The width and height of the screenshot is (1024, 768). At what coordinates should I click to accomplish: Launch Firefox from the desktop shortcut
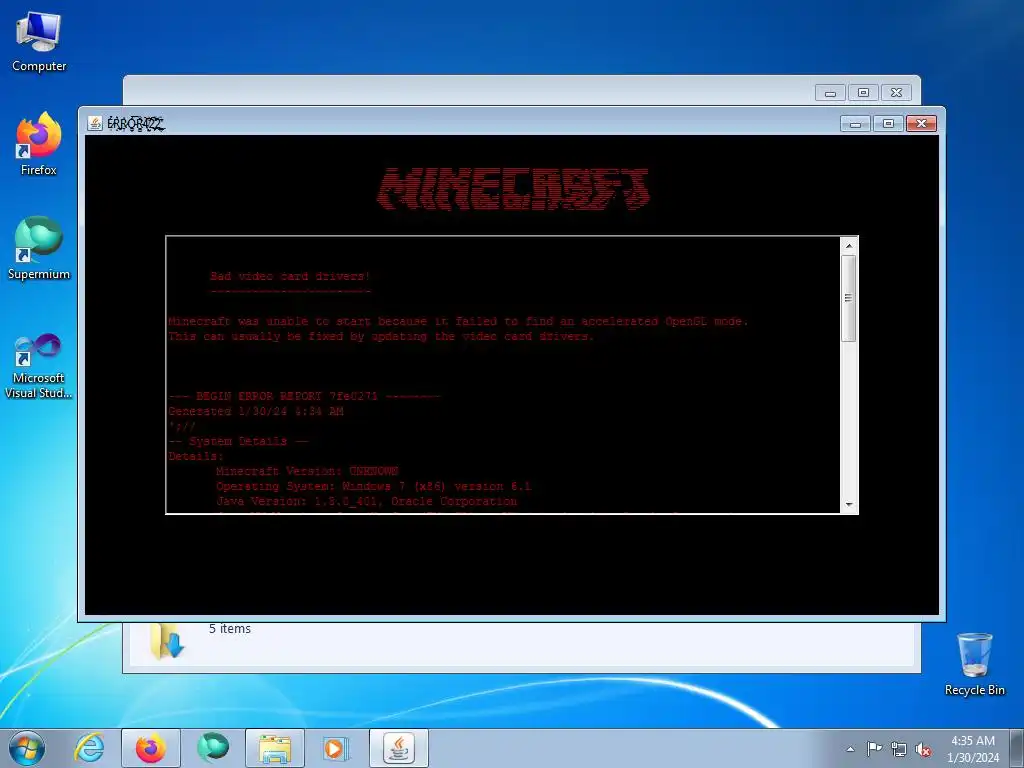[39, 144]
